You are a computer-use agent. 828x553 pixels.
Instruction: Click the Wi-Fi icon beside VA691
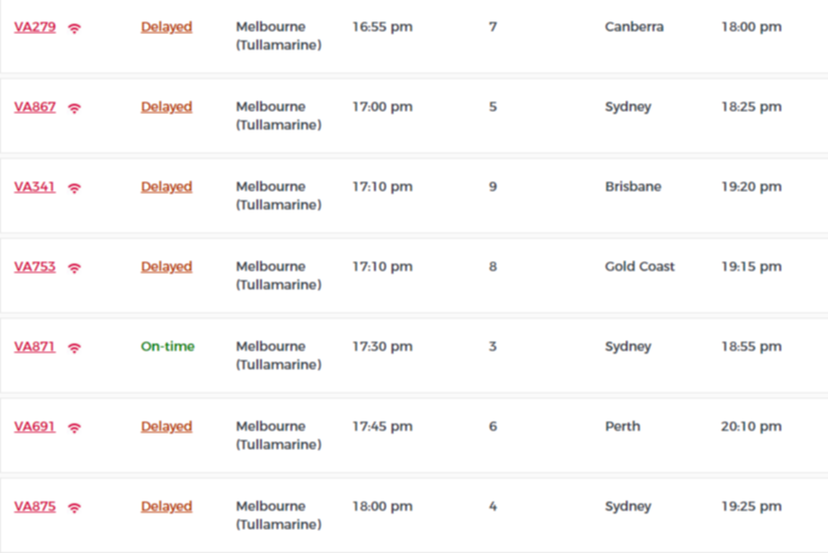(74, 427)
